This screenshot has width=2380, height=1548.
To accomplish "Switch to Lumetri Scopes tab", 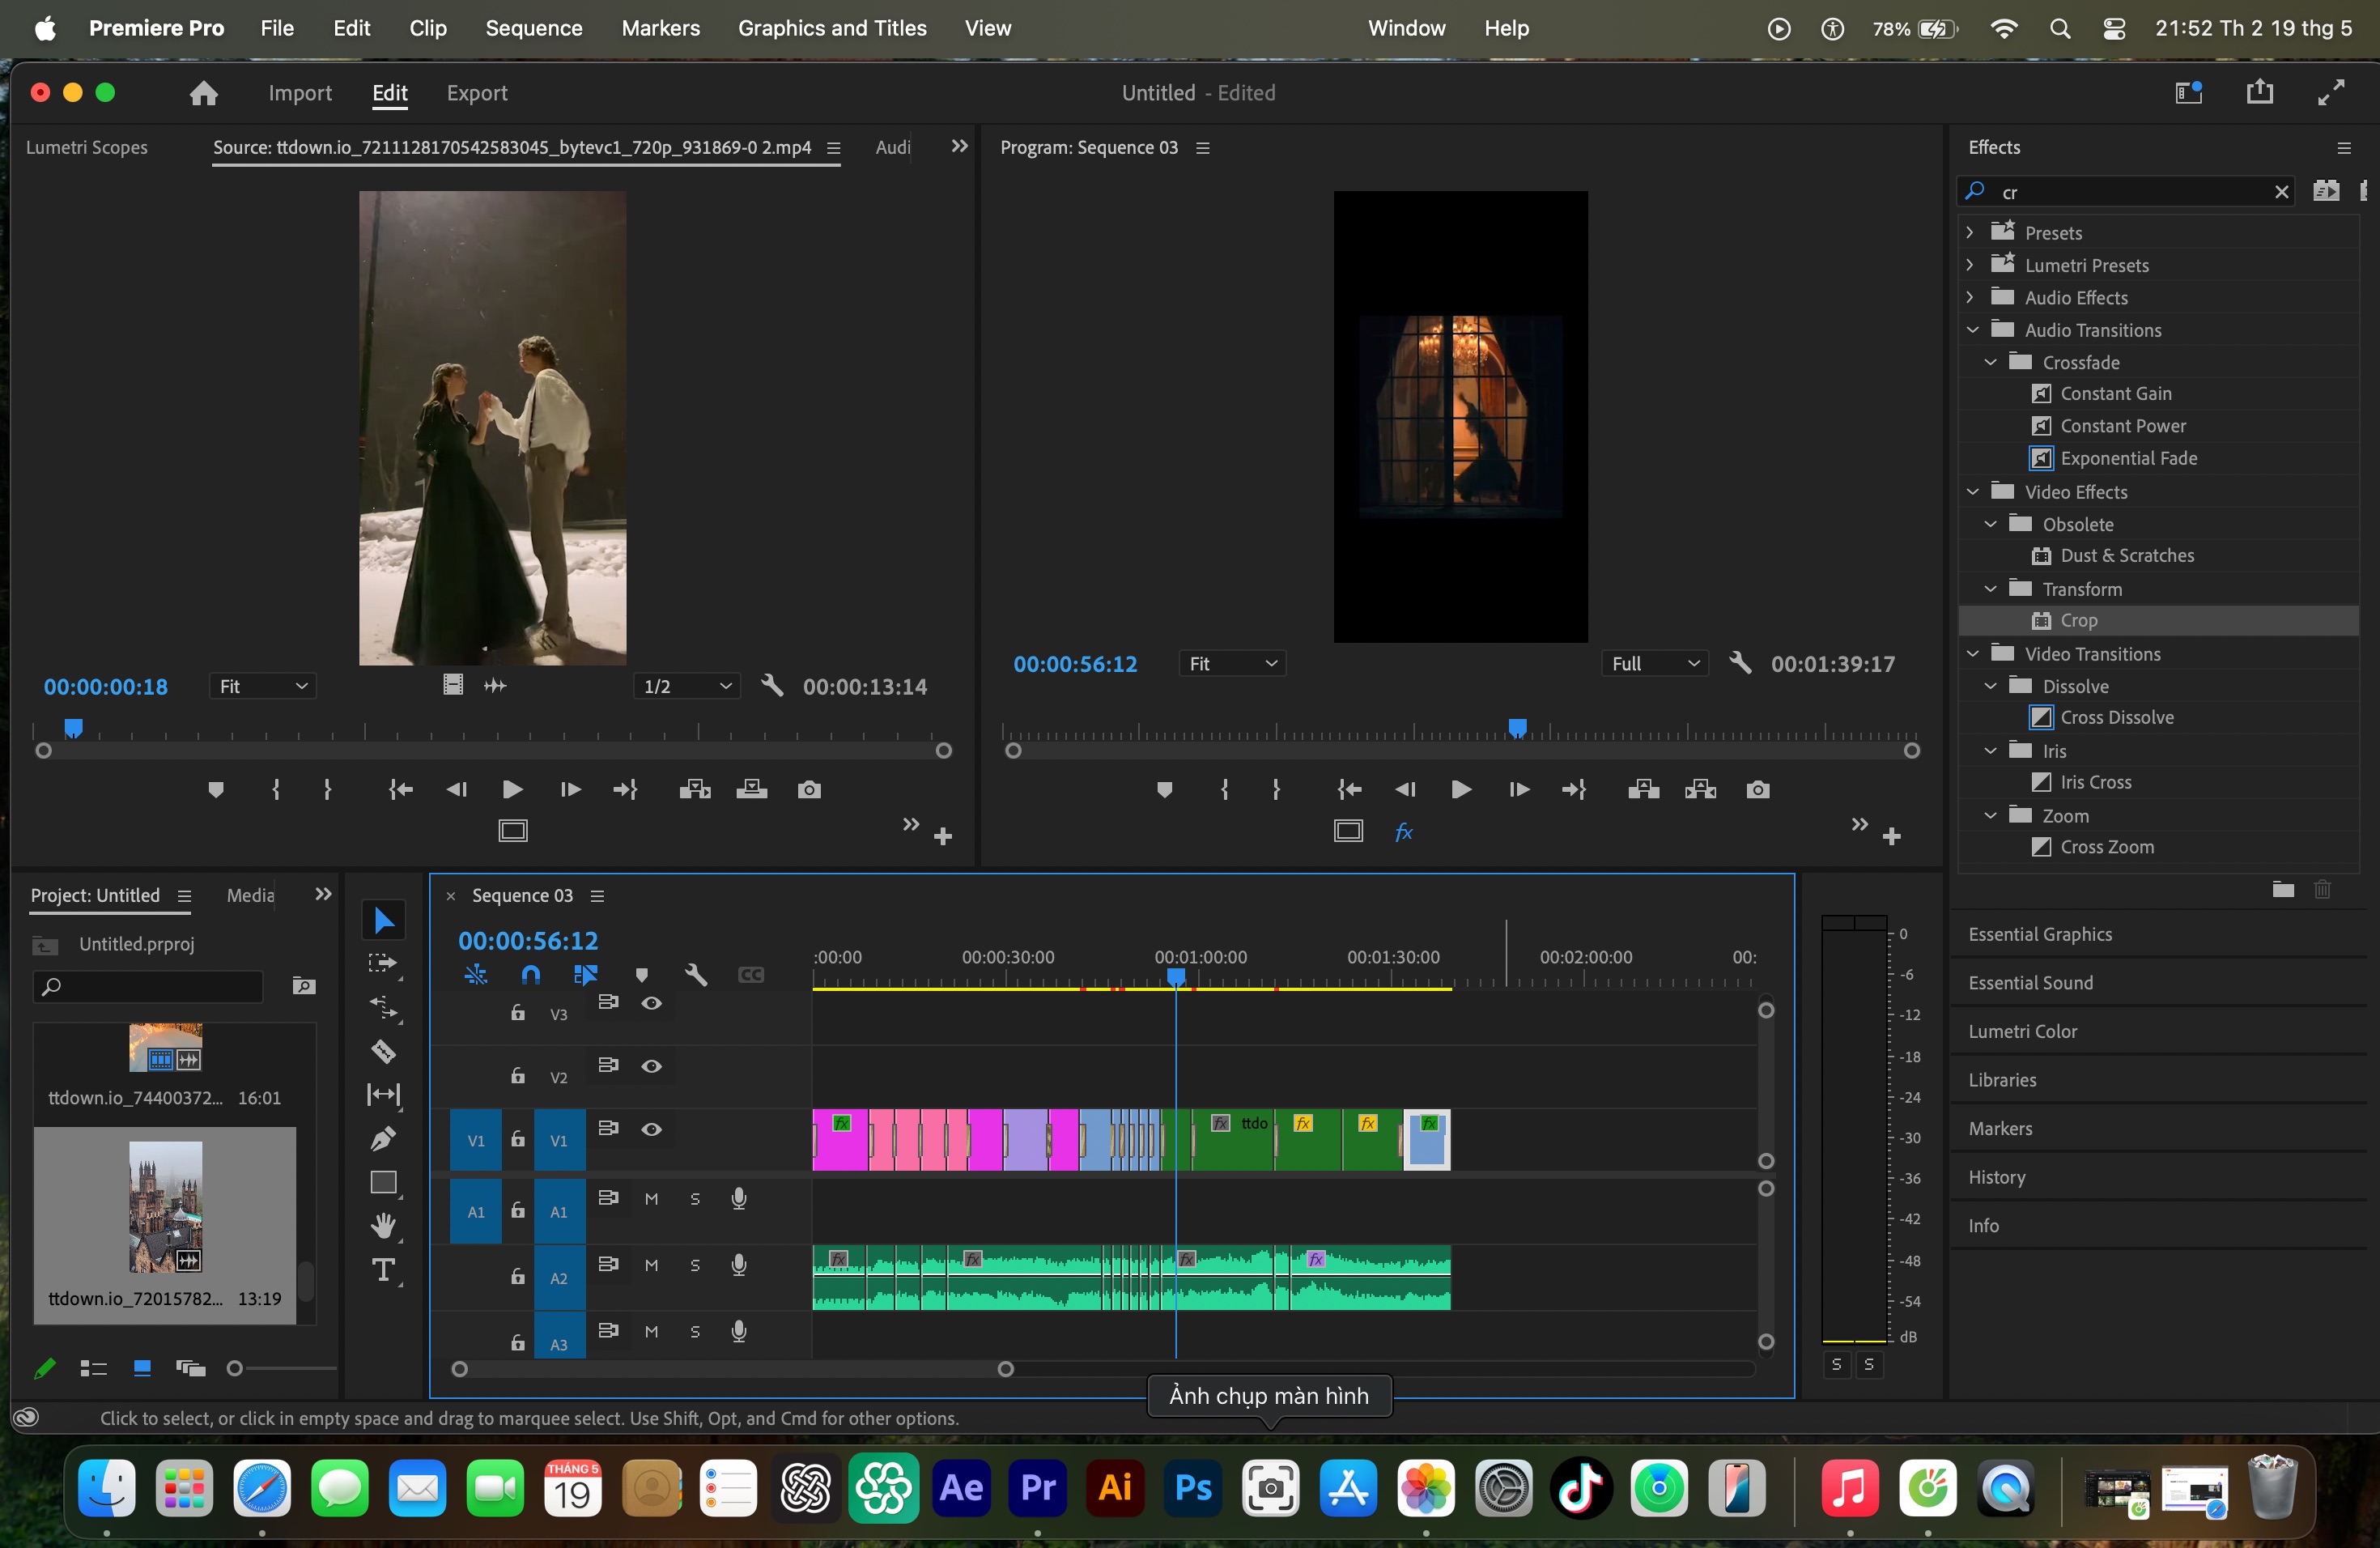I will (x=87, y=147).
